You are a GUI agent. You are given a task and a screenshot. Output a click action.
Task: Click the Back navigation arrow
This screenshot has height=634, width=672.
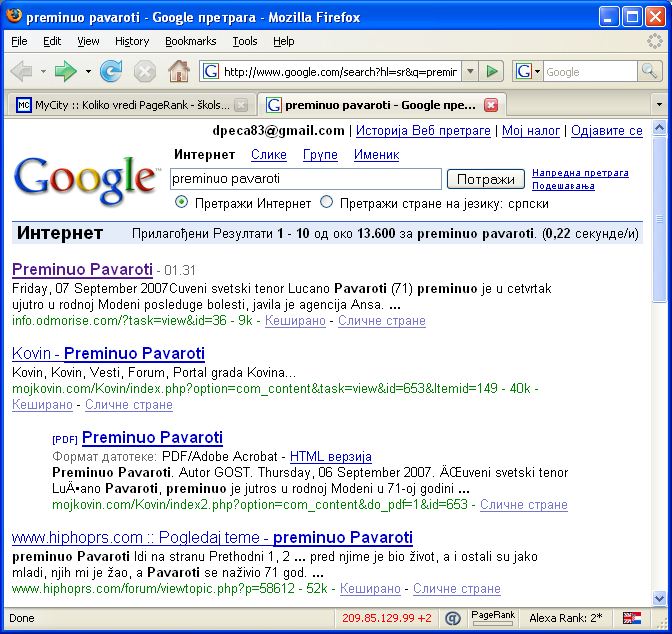click(21, 71)
